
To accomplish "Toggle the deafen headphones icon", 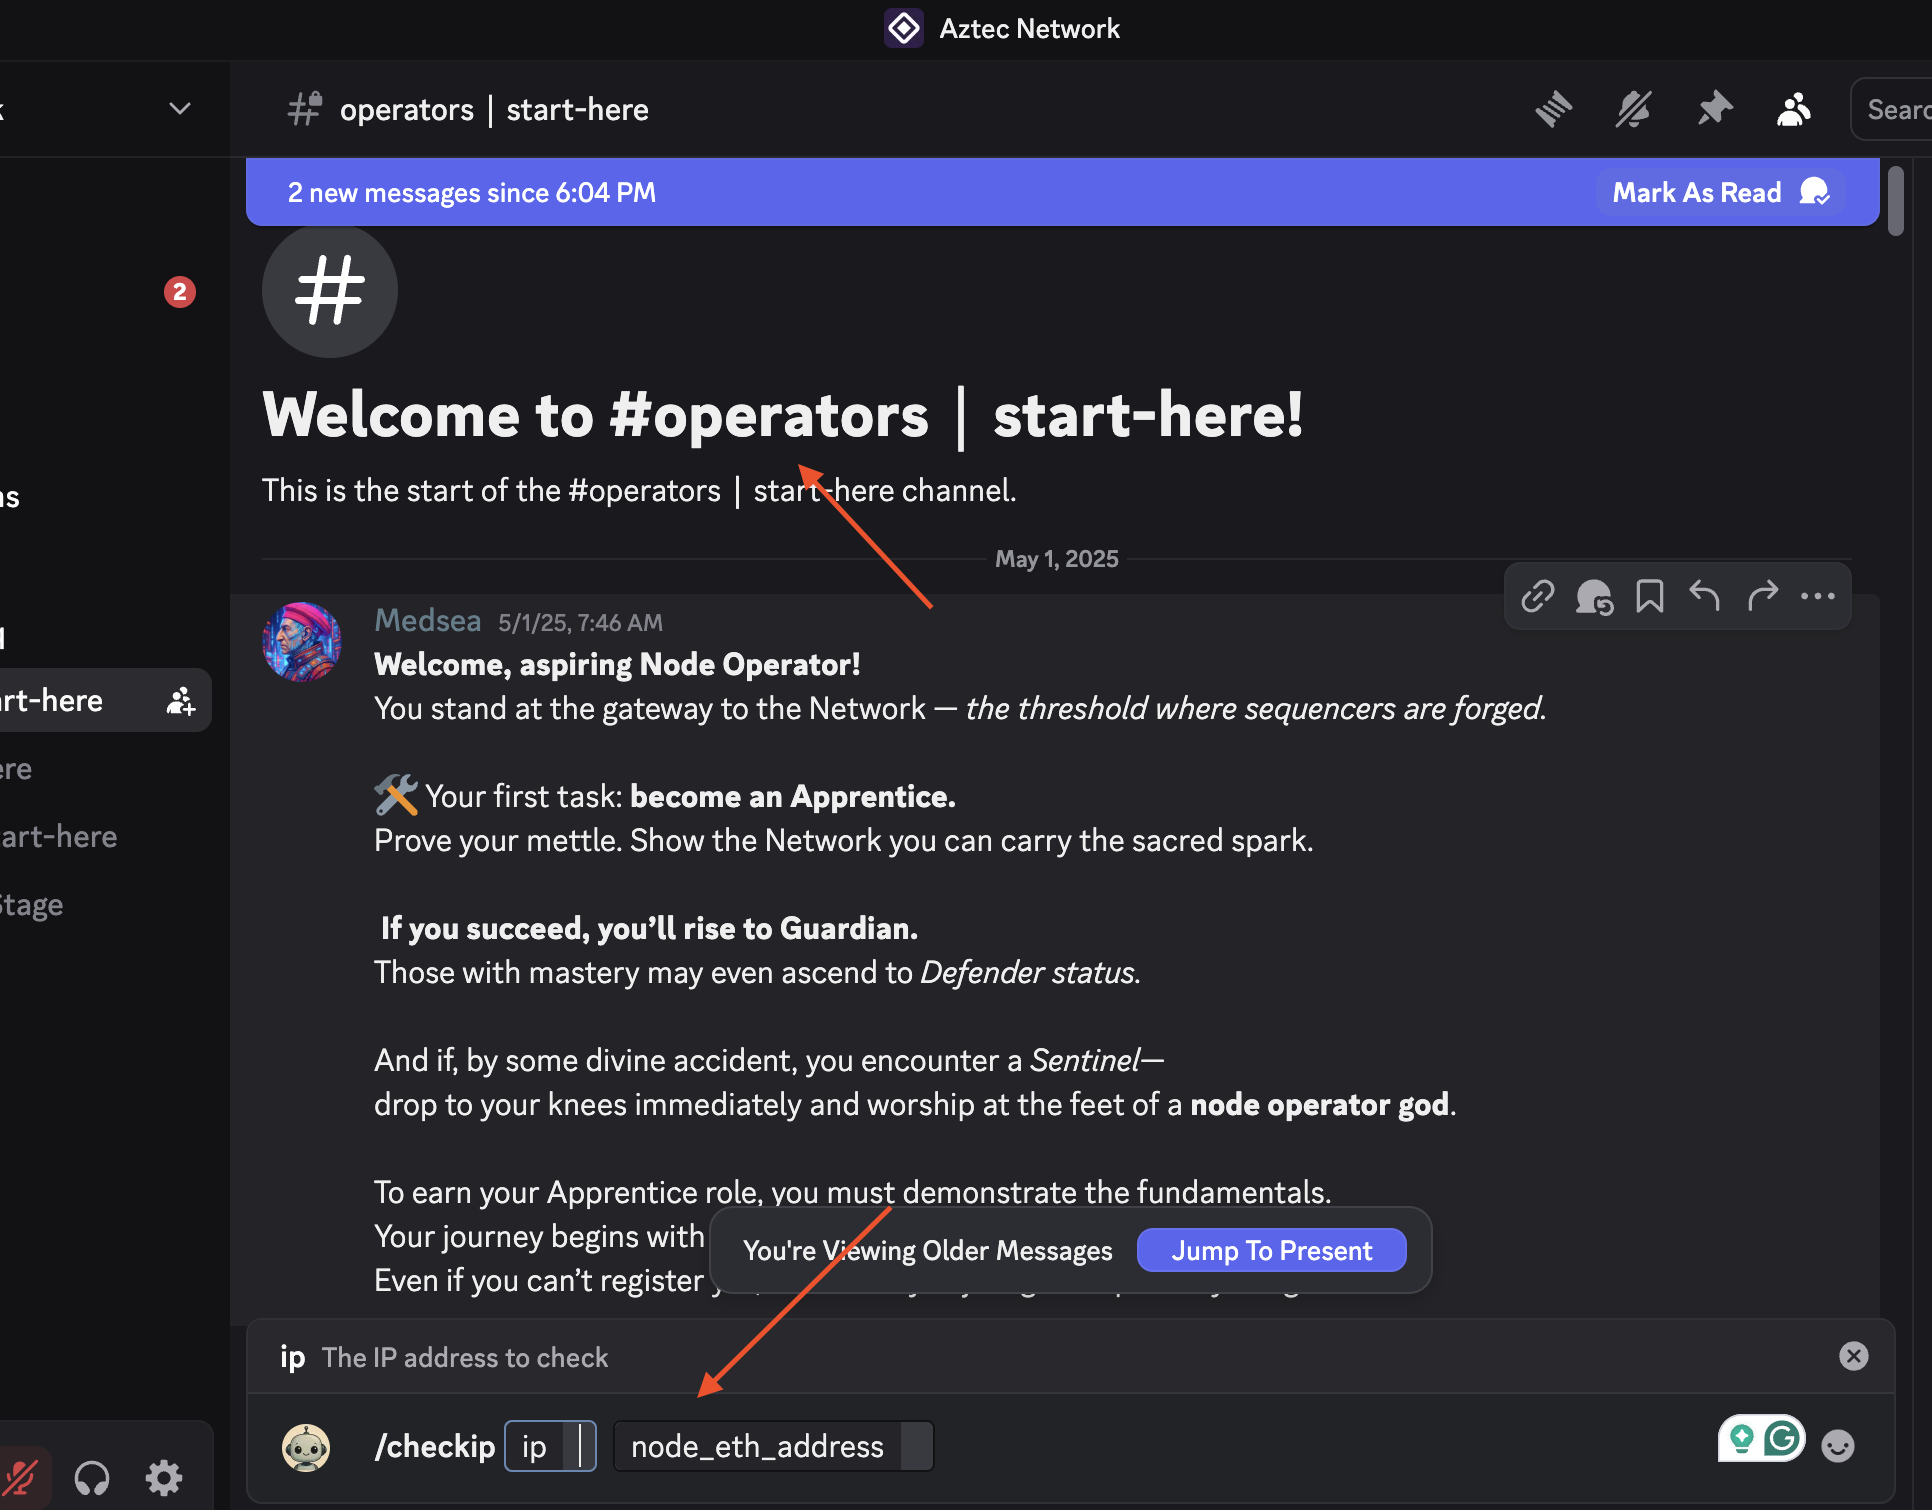I will point(92,1478).
